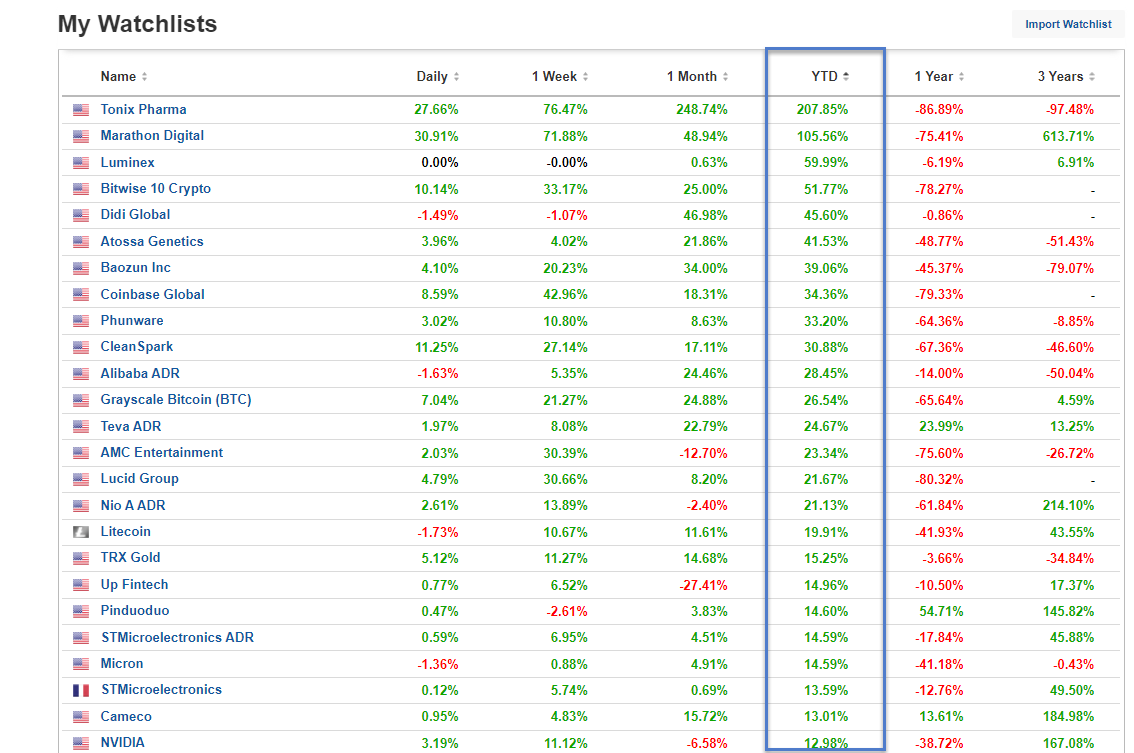
Task: Open the Up Fintech link
Action: [x=135, y=584]
